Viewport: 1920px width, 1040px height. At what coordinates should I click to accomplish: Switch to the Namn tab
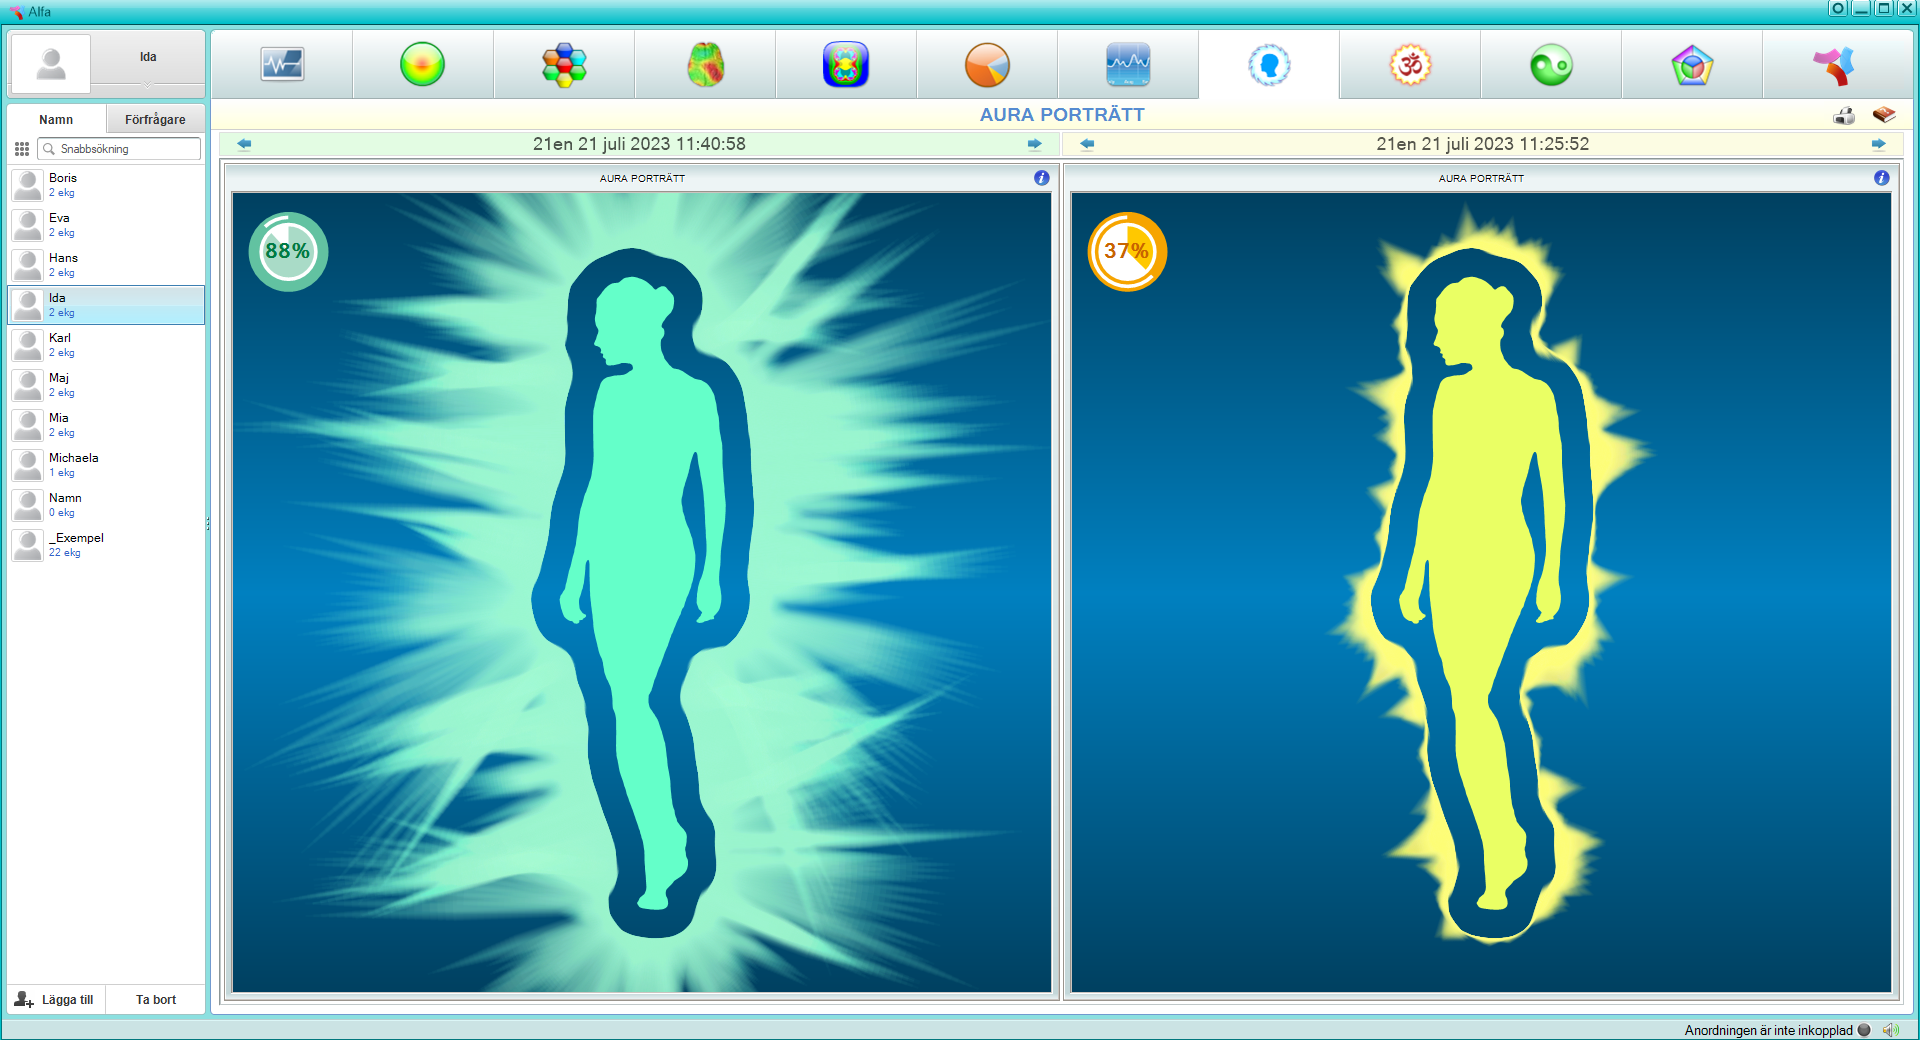coord(56,119)
